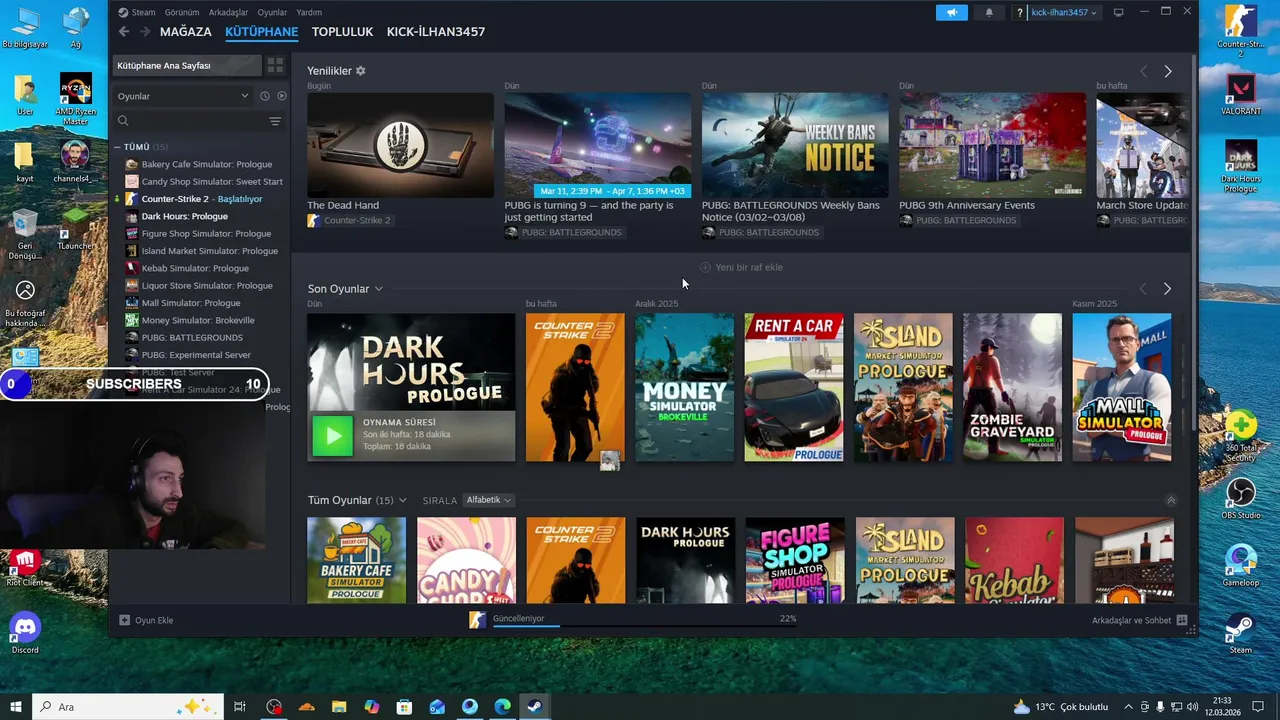Image resolution: width=1280 pixels, height=720 pixels.
Task: Open the Yenilikler settings gear
Action: pos(361,71)
